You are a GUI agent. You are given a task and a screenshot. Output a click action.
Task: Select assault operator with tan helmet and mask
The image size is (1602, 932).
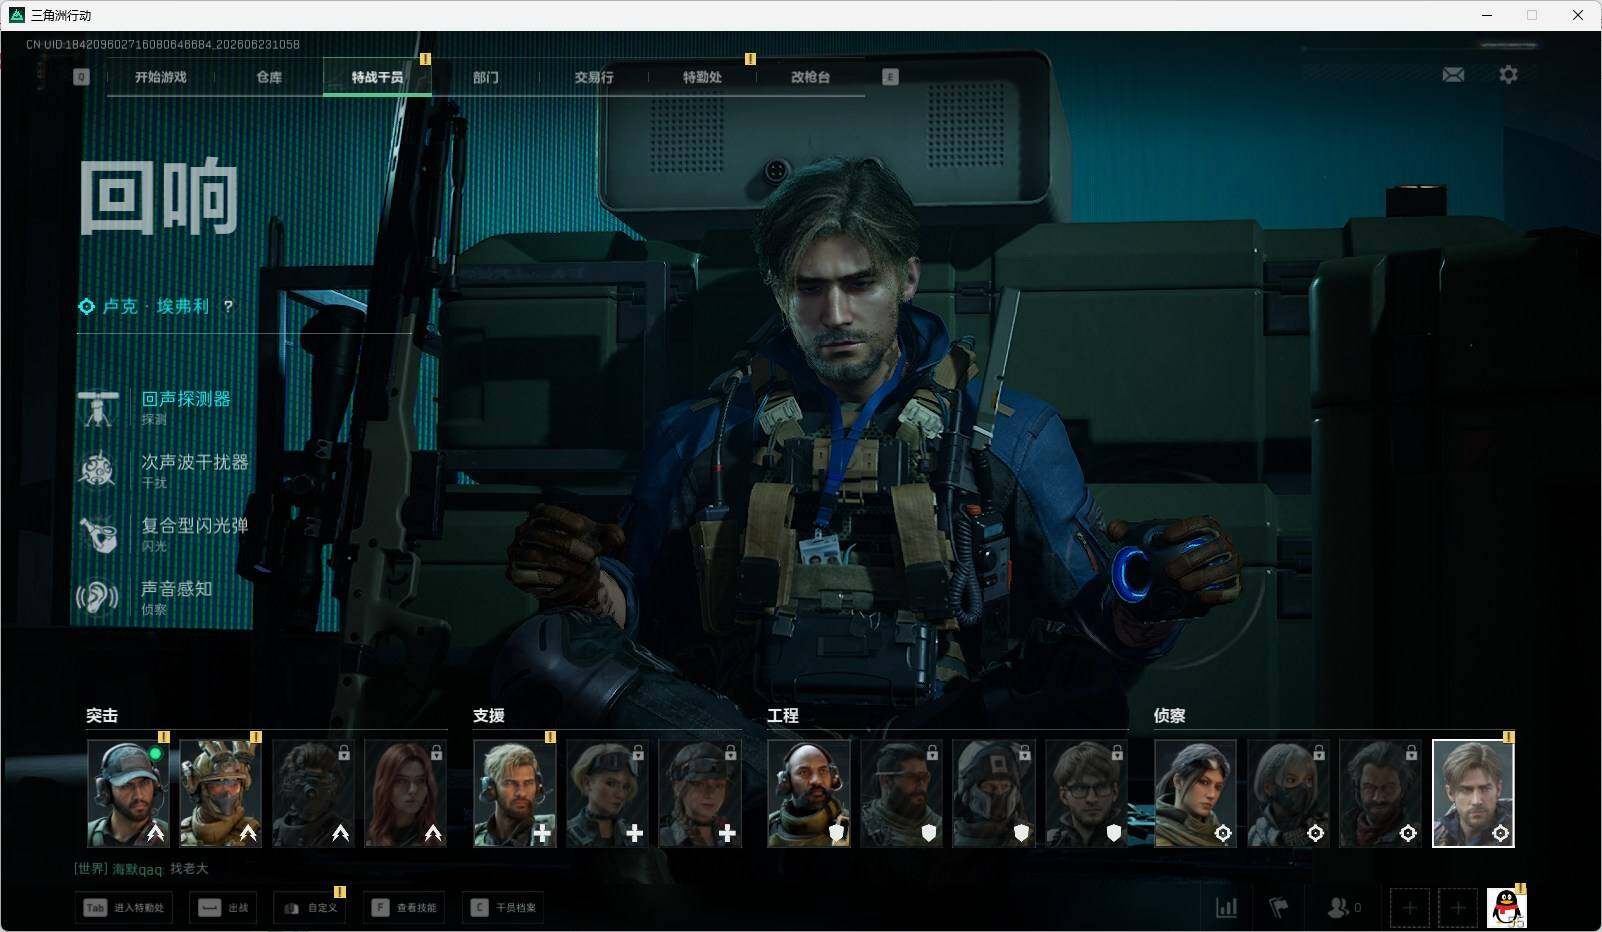click(220, 793)
